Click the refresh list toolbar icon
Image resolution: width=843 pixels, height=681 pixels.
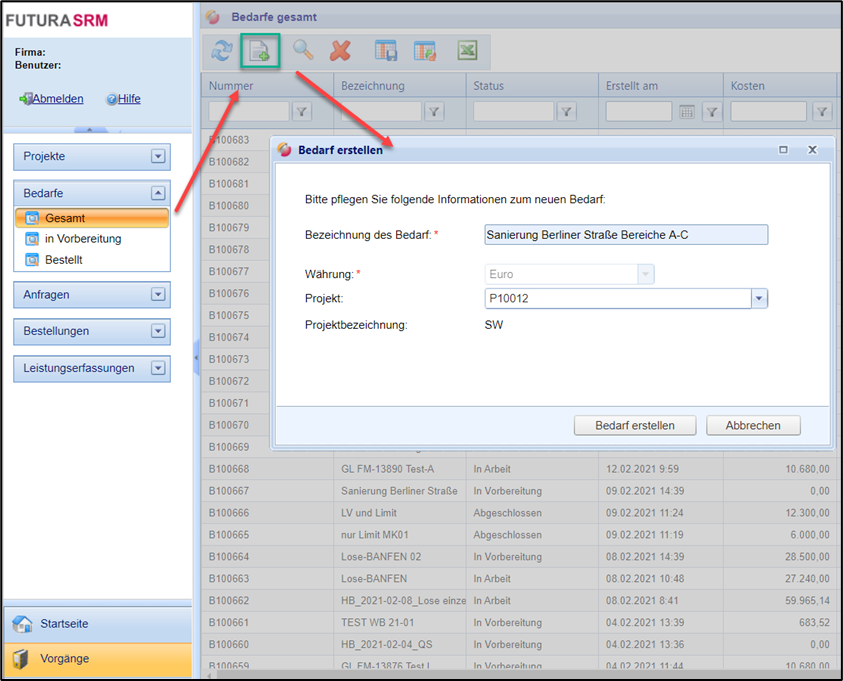221,52
